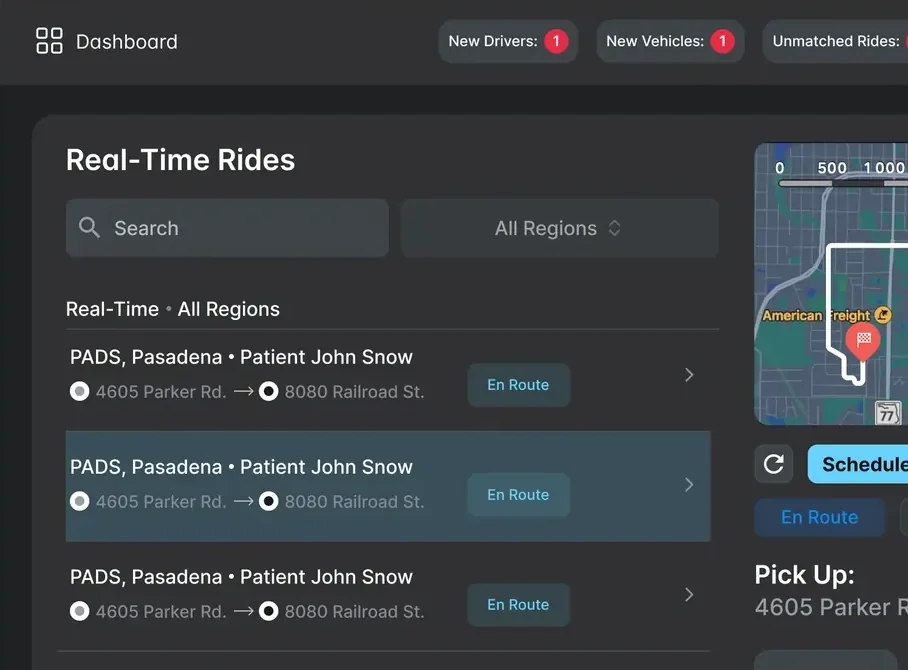Click En Route badge in third ride row

pos(518,605)
